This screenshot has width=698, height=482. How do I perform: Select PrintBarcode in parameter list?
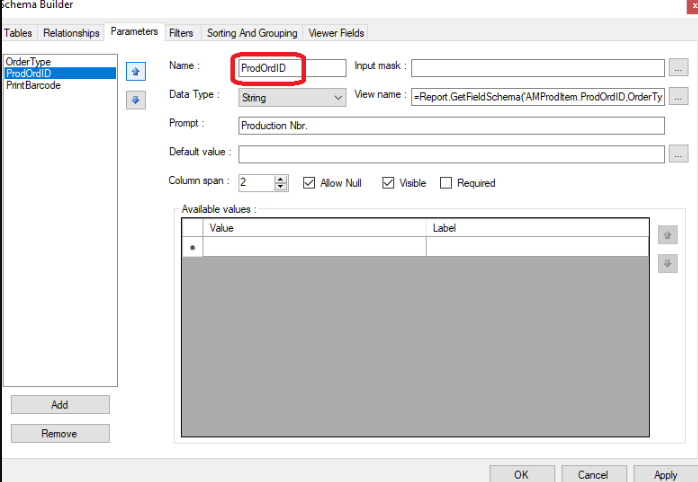pyautogui.click(x=33, y=85)
